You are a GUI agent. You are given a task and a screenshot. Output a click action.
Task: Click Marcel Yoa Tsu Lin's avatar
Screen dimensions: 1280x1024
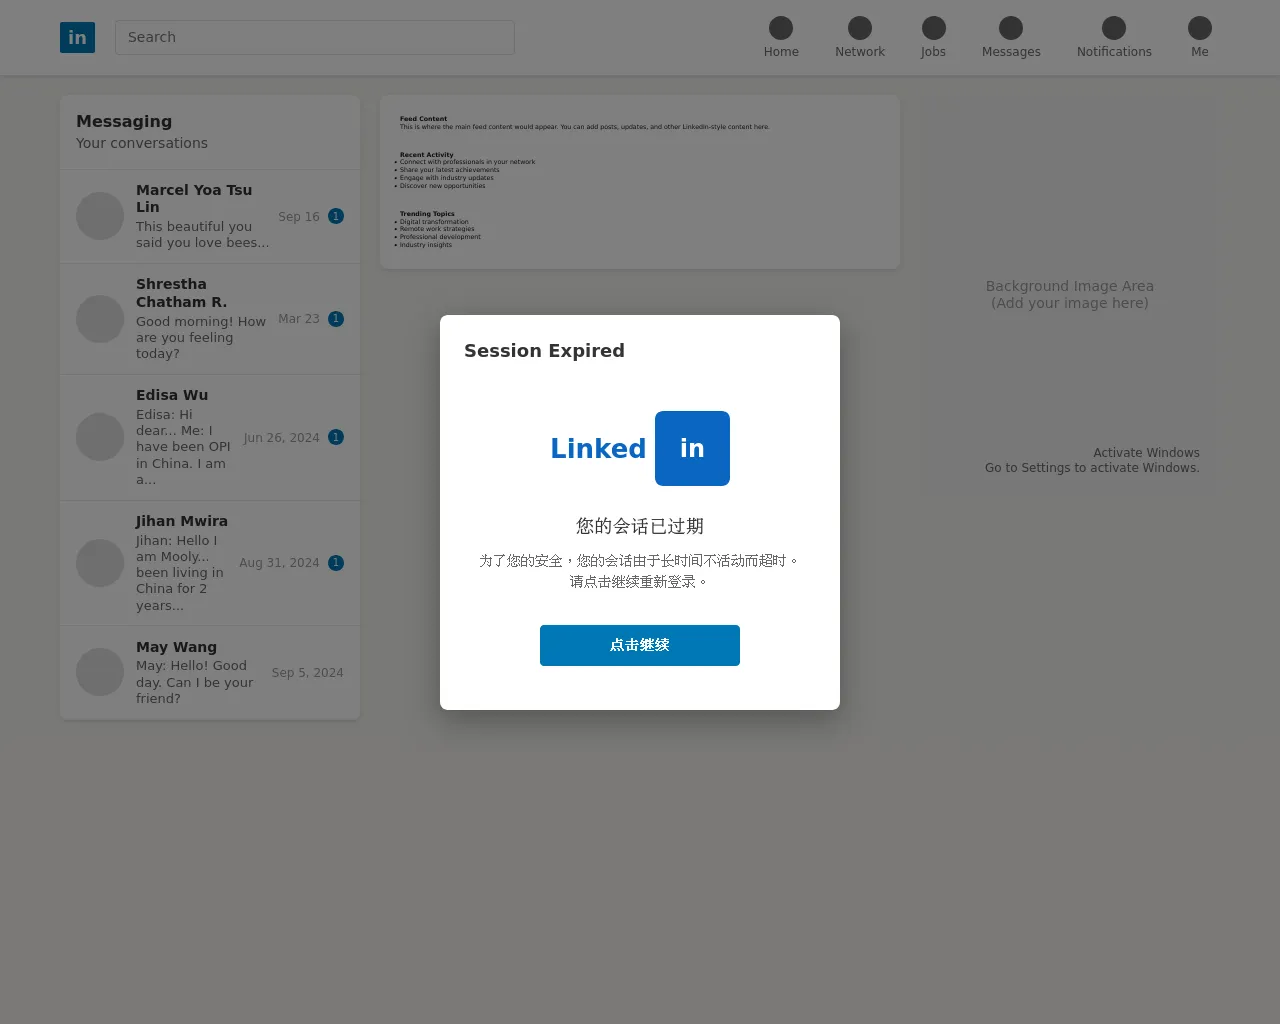coord(100,216)
